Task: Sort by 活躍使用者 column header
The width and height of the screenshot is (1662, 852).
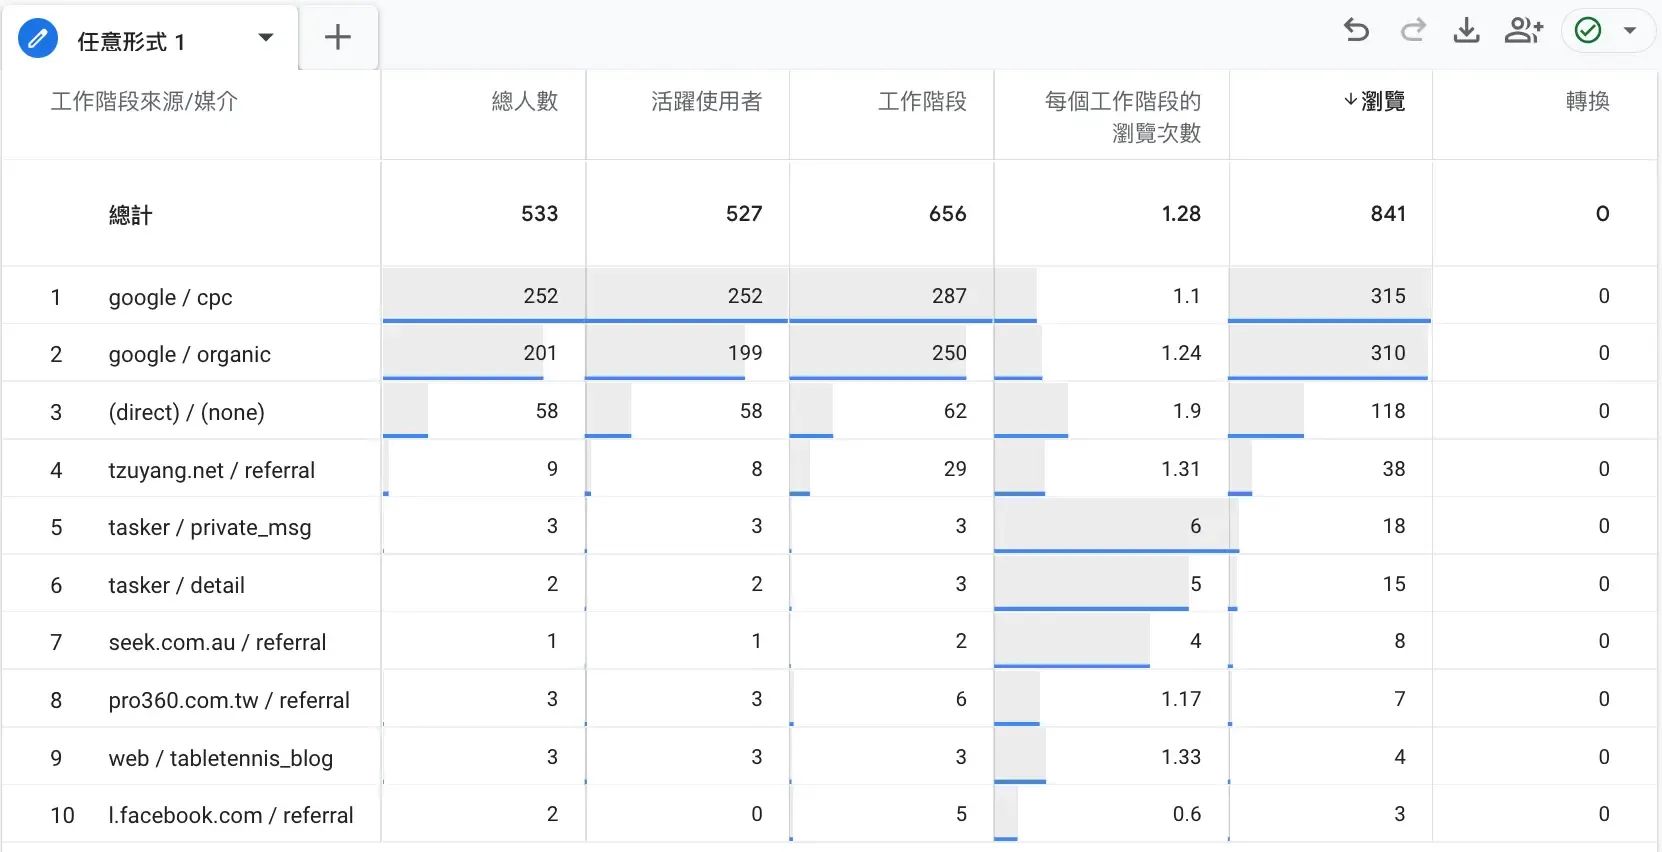Action: point(706,101)
